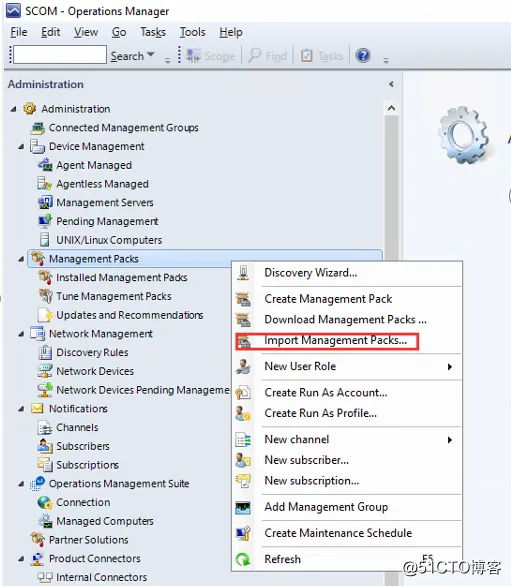511x586 pixels.
Task: Click the Discovery Wizard menu icon
Action: coord(243,272)
